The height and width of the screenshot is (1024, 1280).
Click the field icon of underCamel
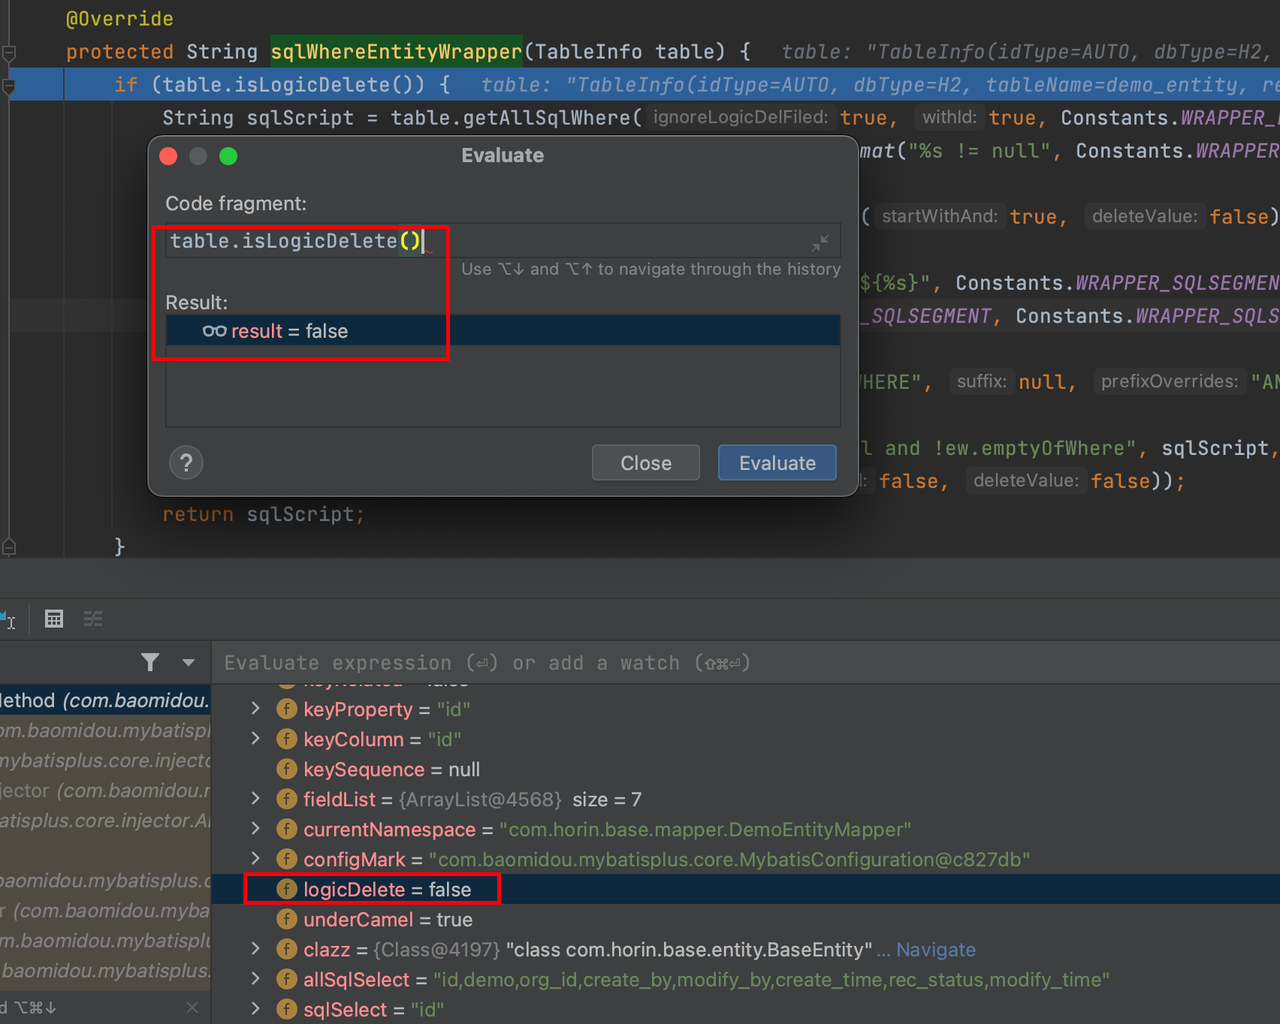click(287, 919)
